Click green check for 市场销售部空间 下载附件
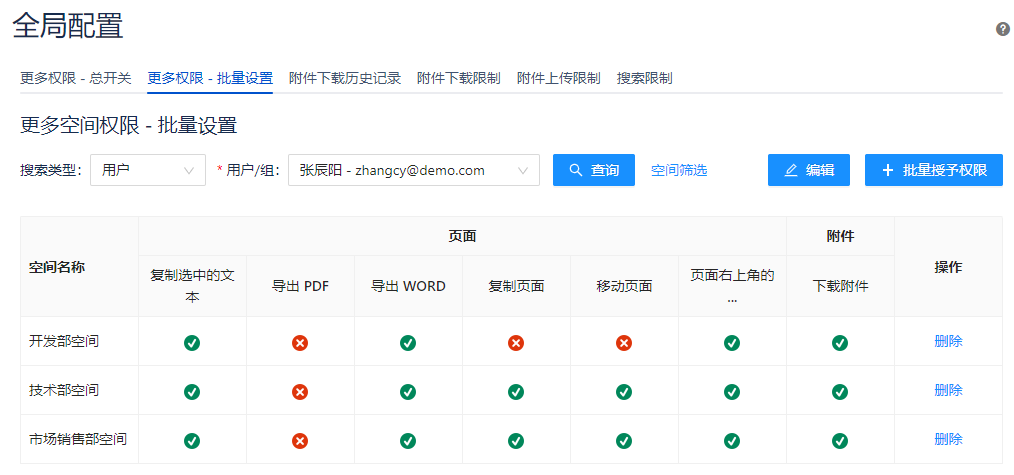Screen dimensions: 1014x475 point(840,440)
